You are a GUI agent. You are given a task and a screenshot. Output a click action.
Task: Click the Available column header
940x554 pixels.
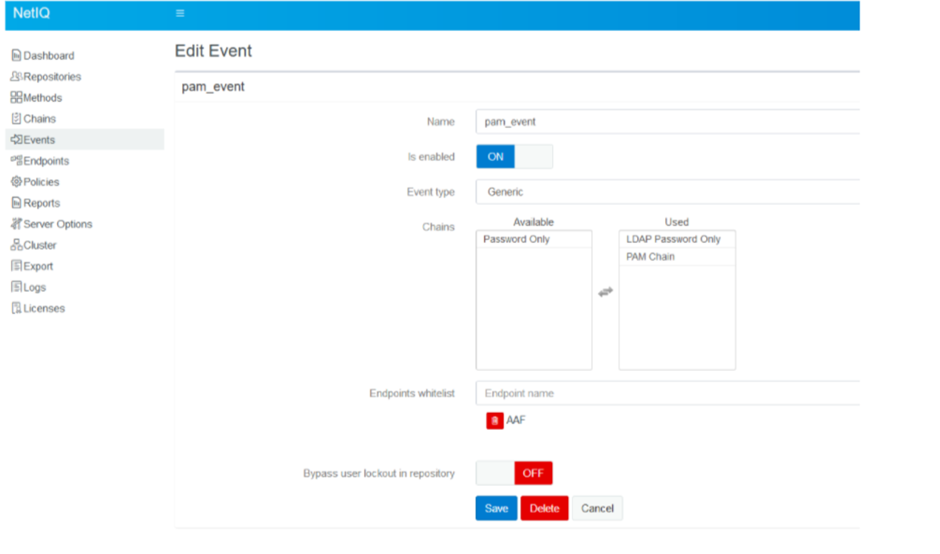pos(534,222)
